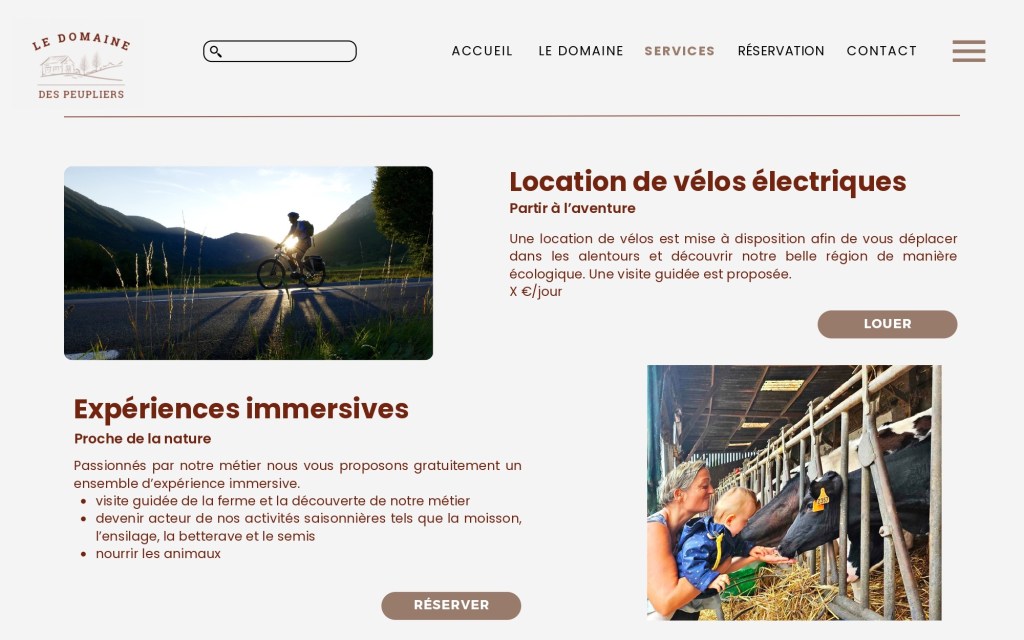Click the Location de vélos électriques heading
This screenshot has height=640, width=1024.
pyautogui.click(x=708, y=182)
